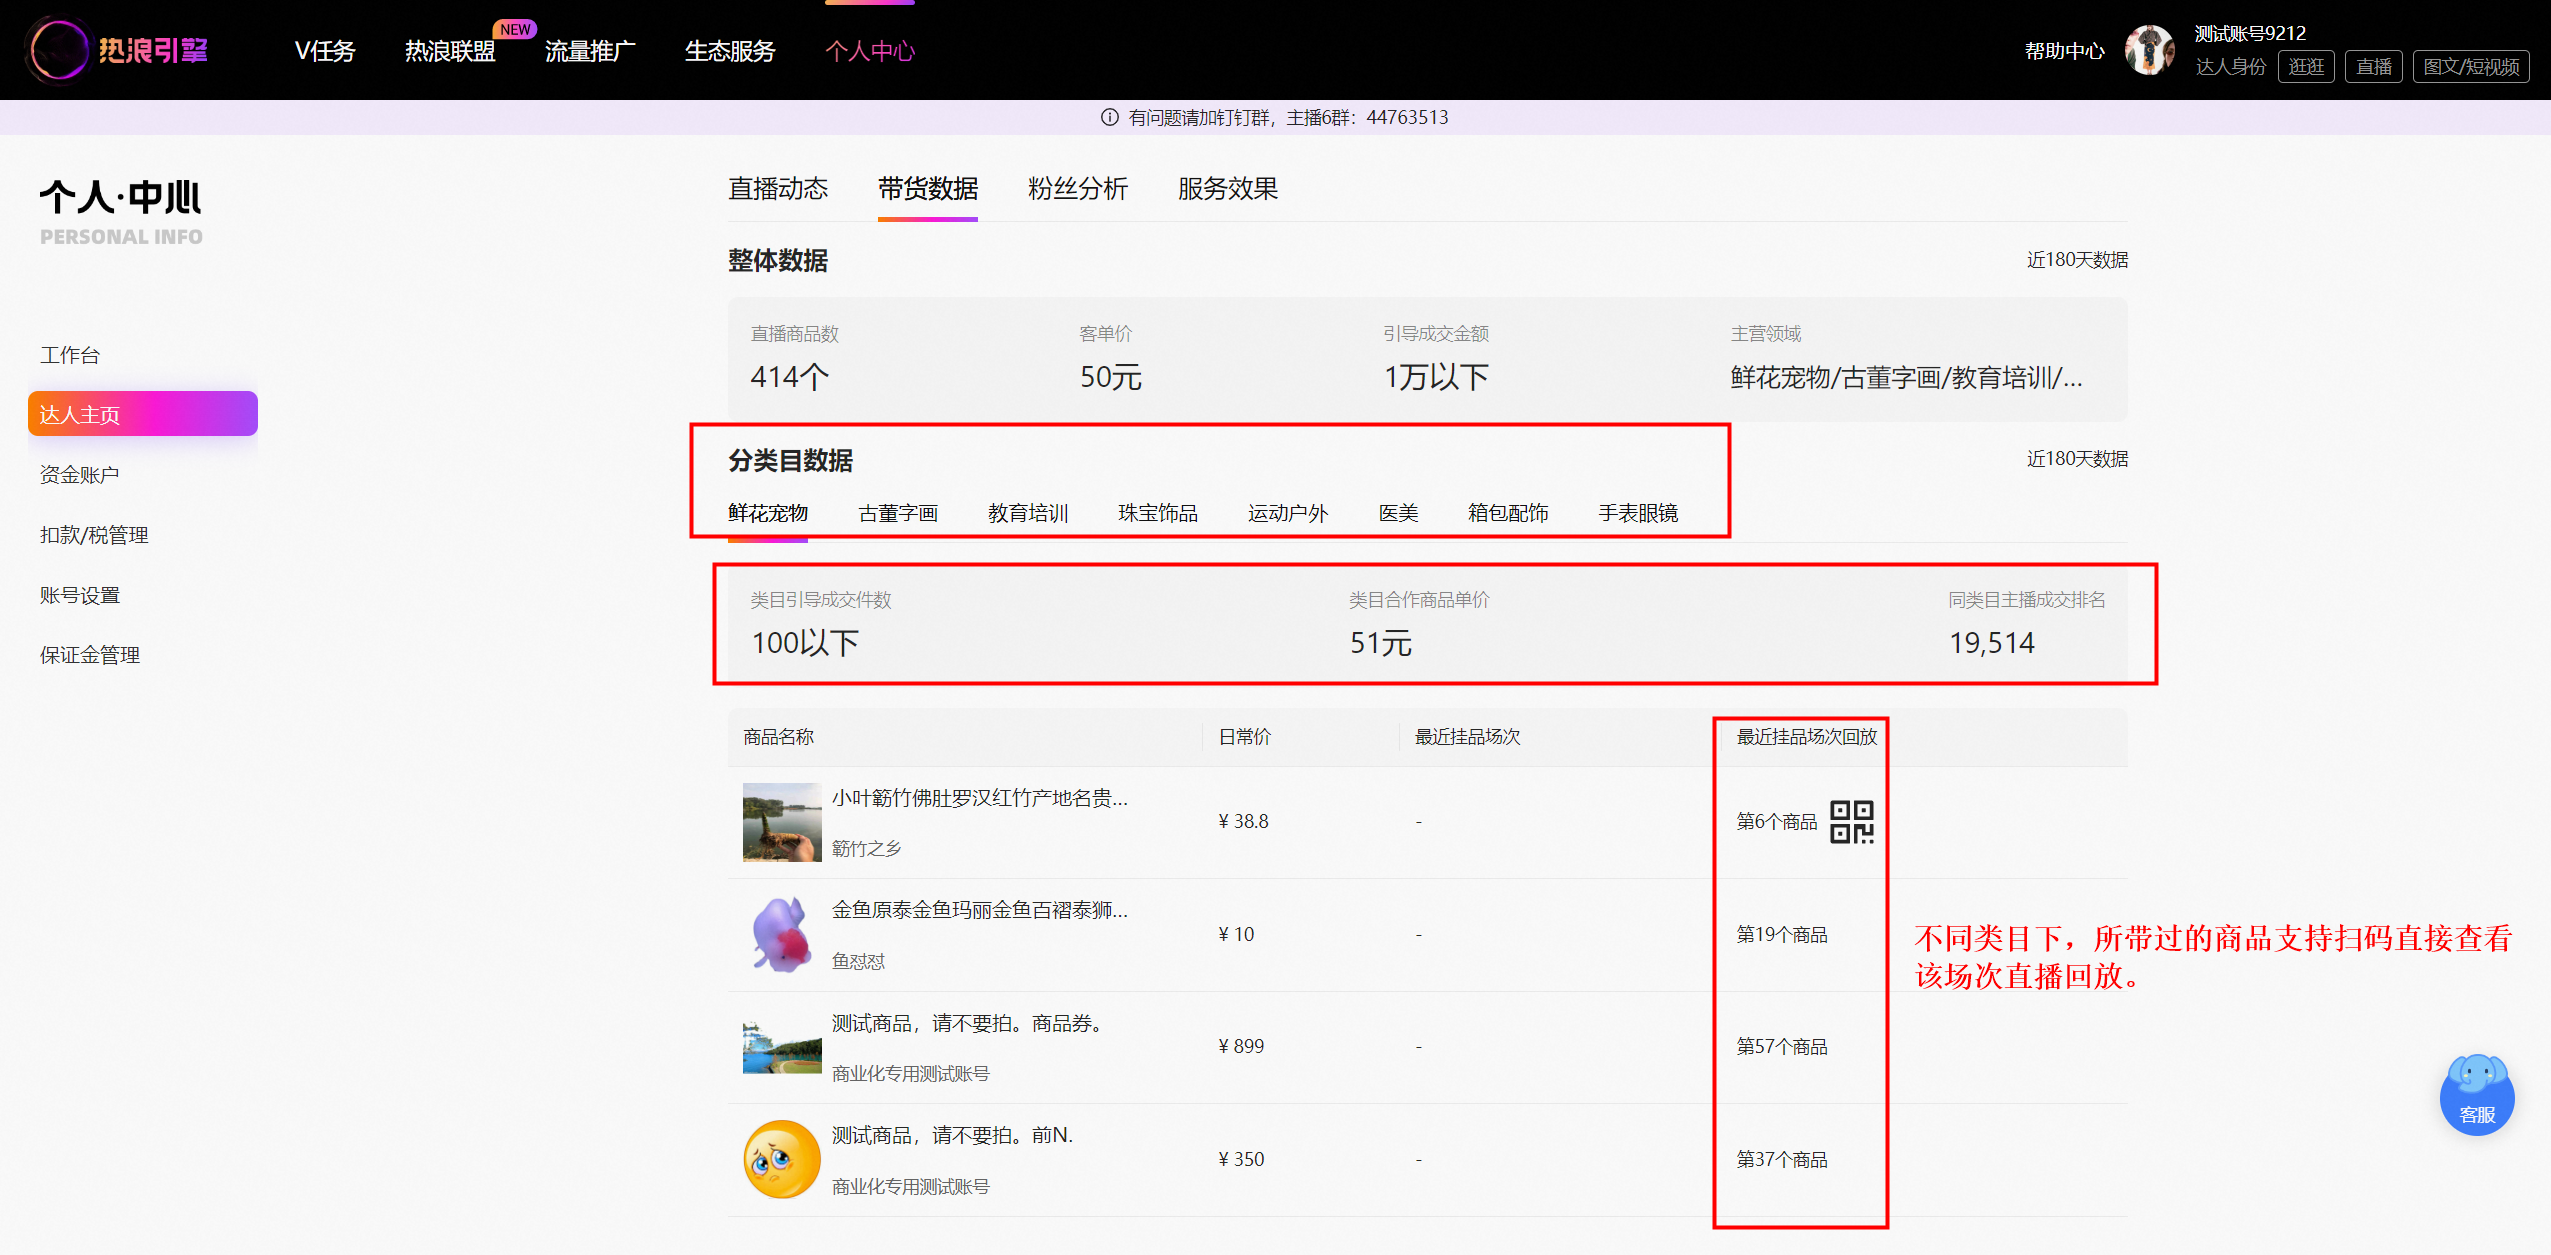Click the 日常价 column header
The height and width of the screenshot is (1255, 2551).
pos(1244,737)
